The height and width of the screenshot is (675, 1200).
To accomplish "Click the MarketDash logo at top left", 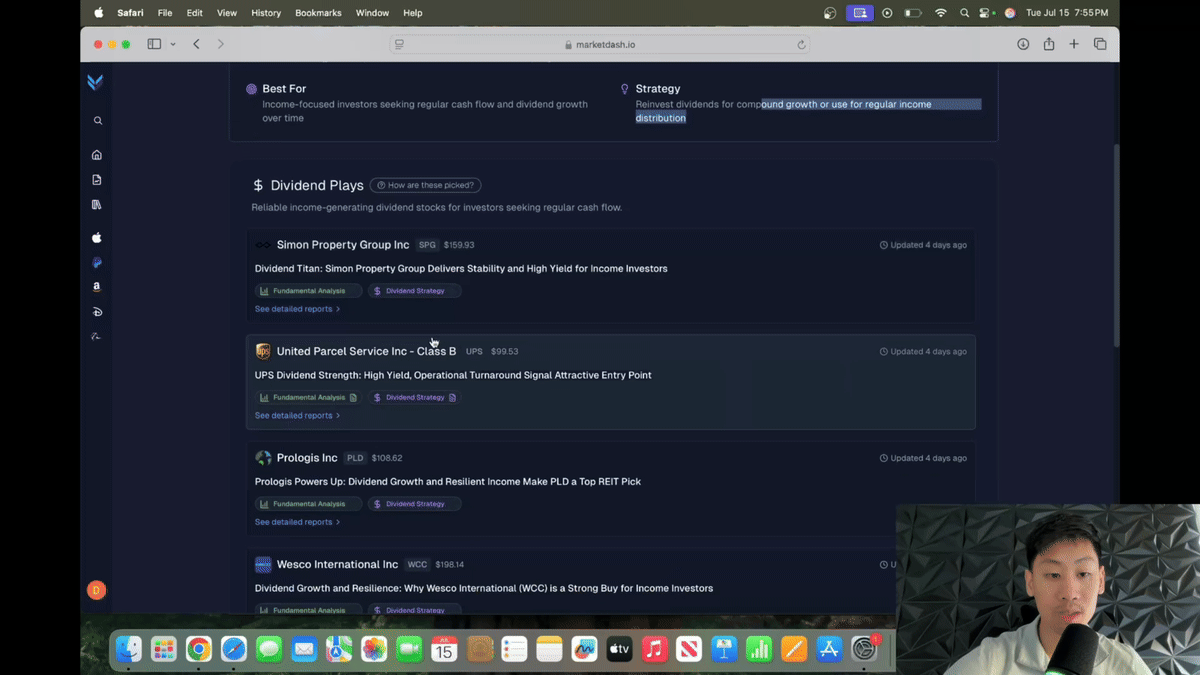I will 96,82.
